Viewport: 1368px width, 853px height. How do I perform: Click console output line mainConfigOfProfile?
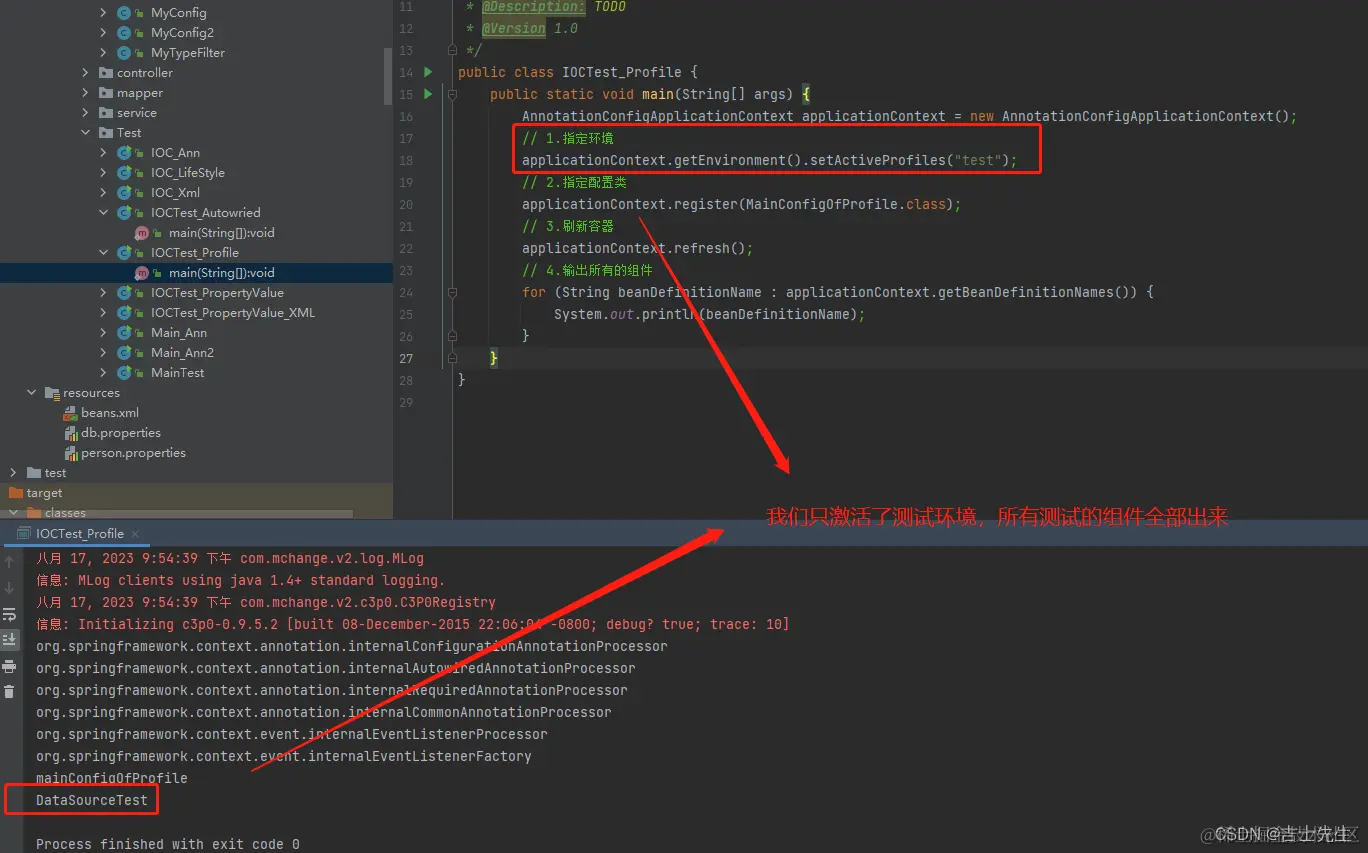112,778
